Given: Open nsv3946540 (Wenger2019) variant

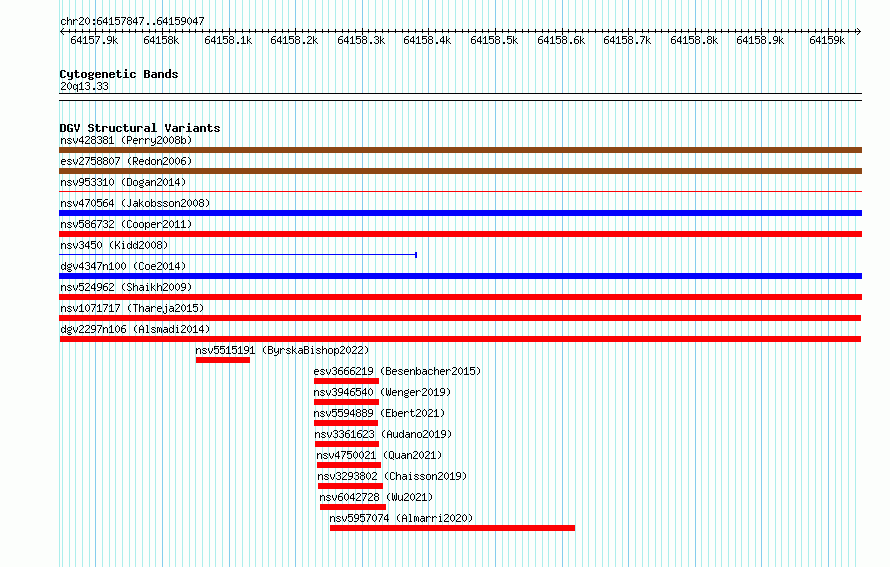Looking at the screenshot, I should (382, 392).
